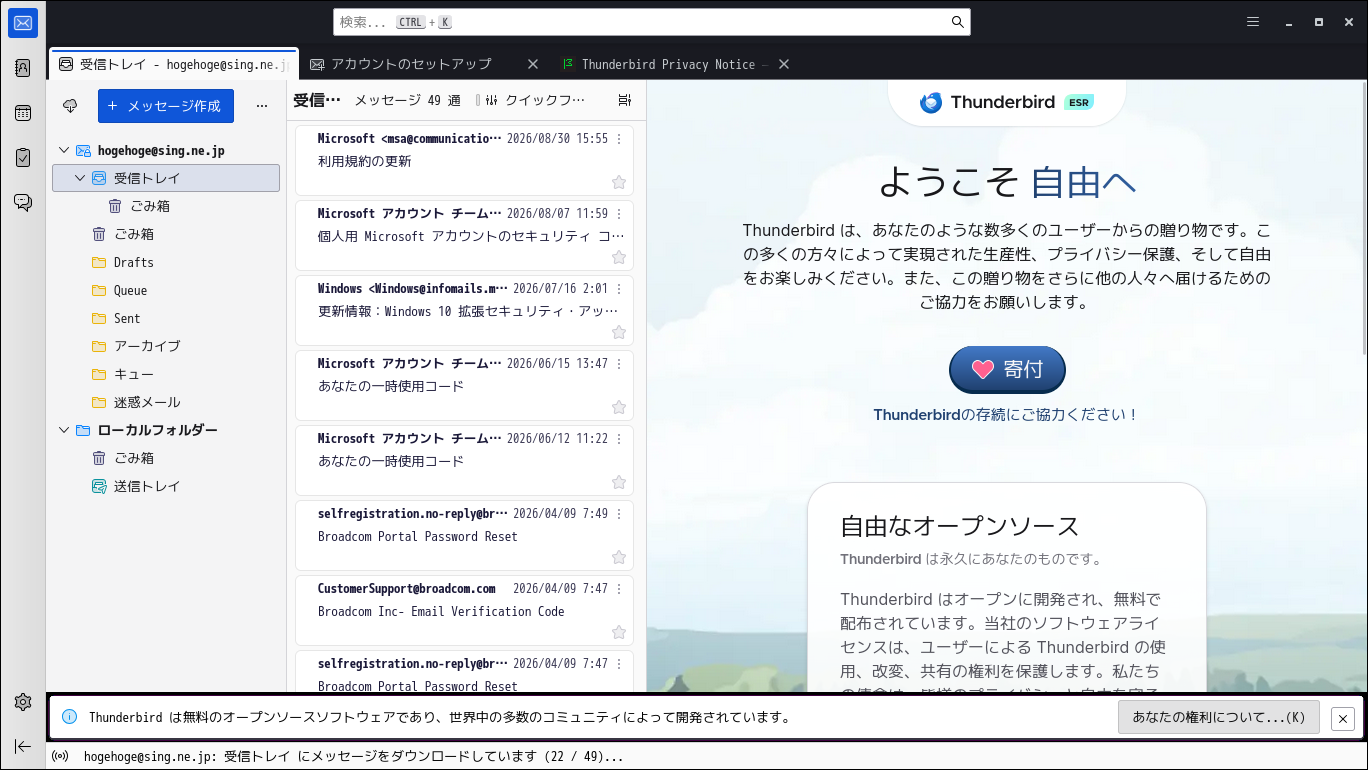Star the Microsoft 利用規約の更新 message
This screenshot has width=1368, height=770.
click(619, 182)
